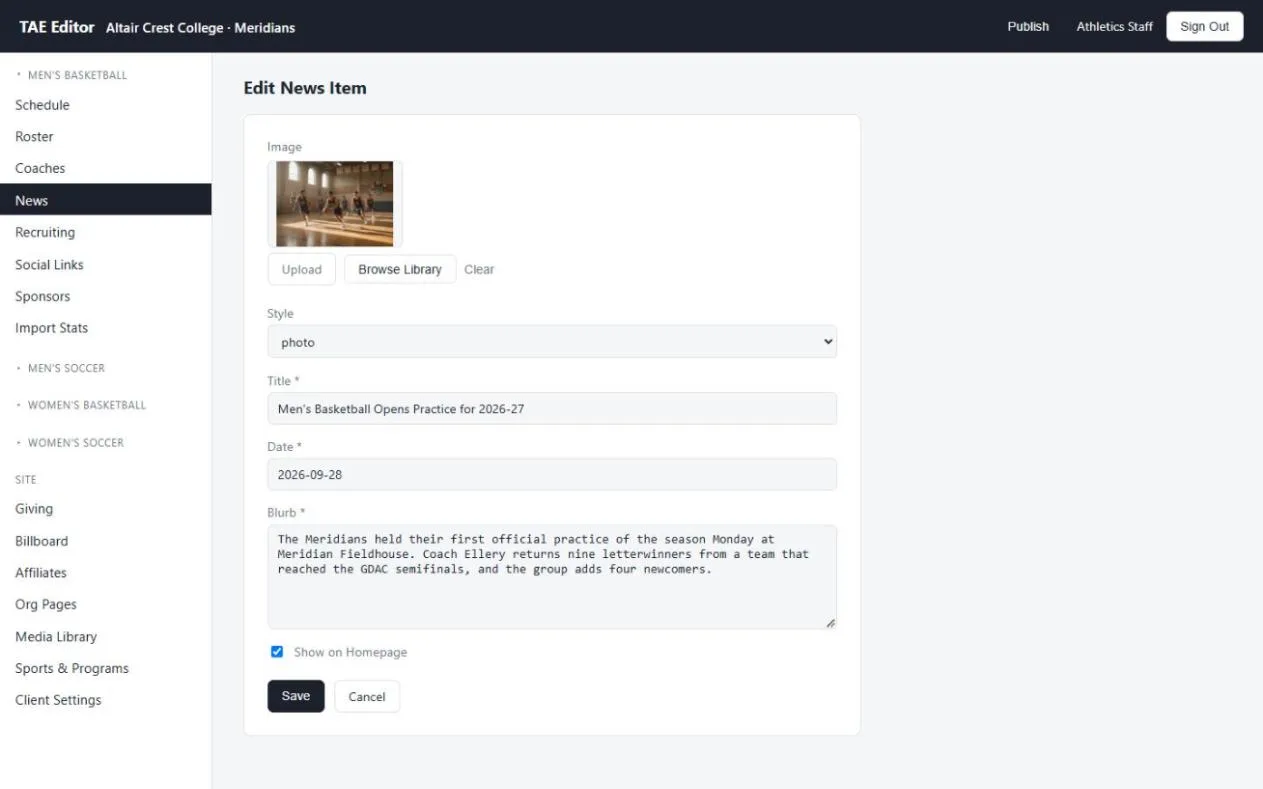
Task: Click into the Date field
Action: 552,474
